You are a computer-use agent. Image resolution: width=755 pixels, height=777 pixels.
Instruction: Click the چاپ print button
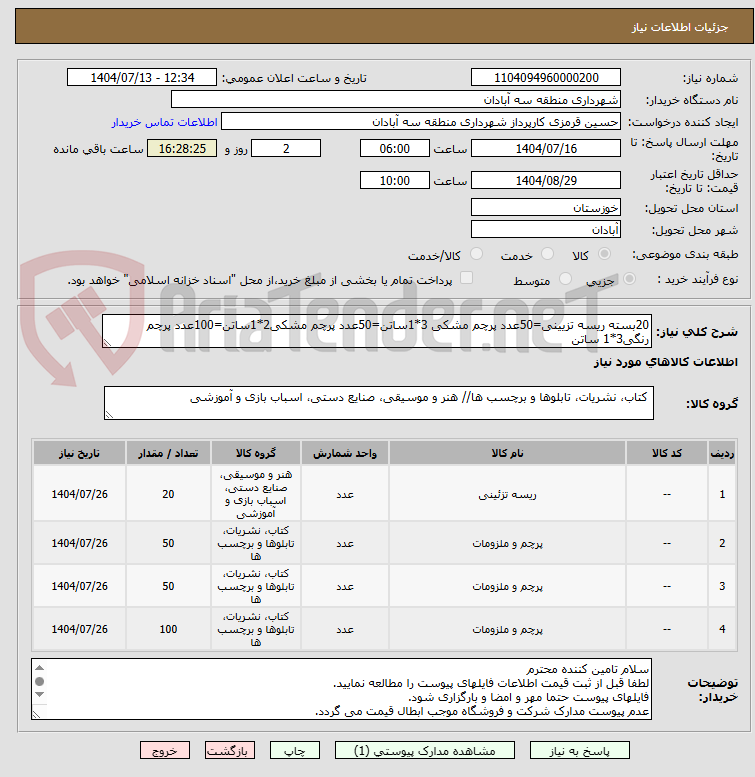295,751
